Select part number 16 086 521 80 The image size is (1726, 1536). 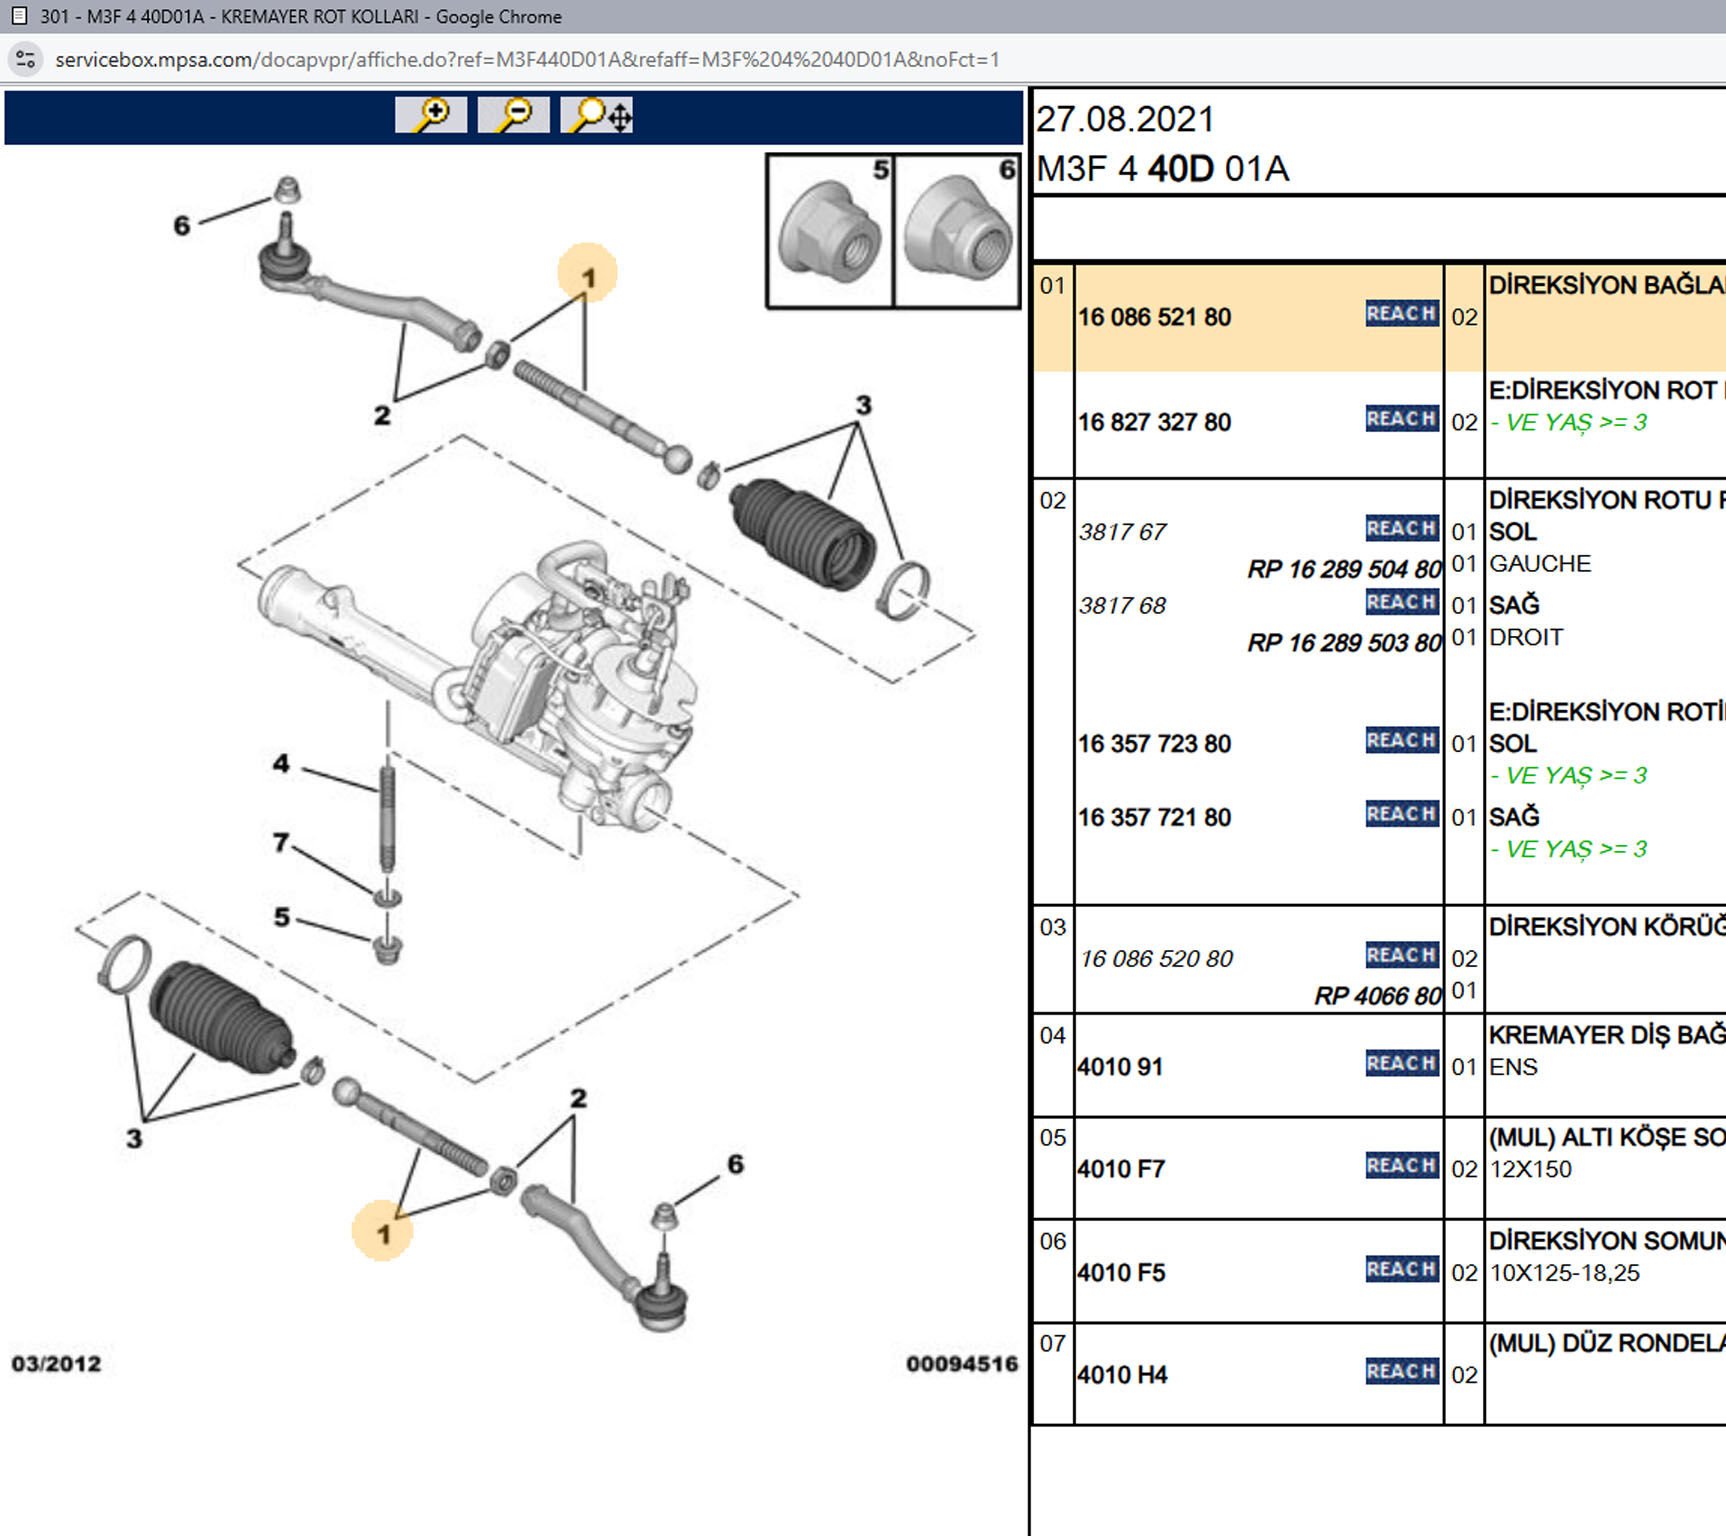tap(1154, 317)
